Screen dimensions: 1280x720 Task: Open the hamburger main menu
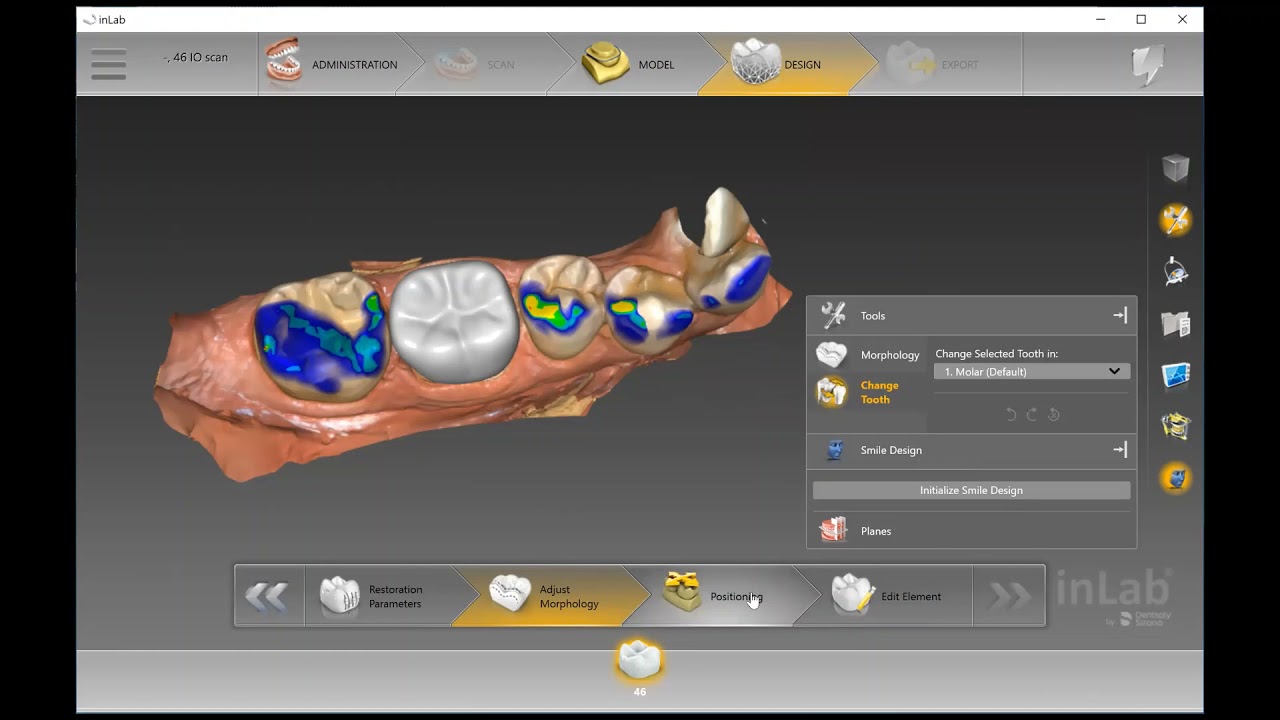pyautogui.click(x=108, y=64)
